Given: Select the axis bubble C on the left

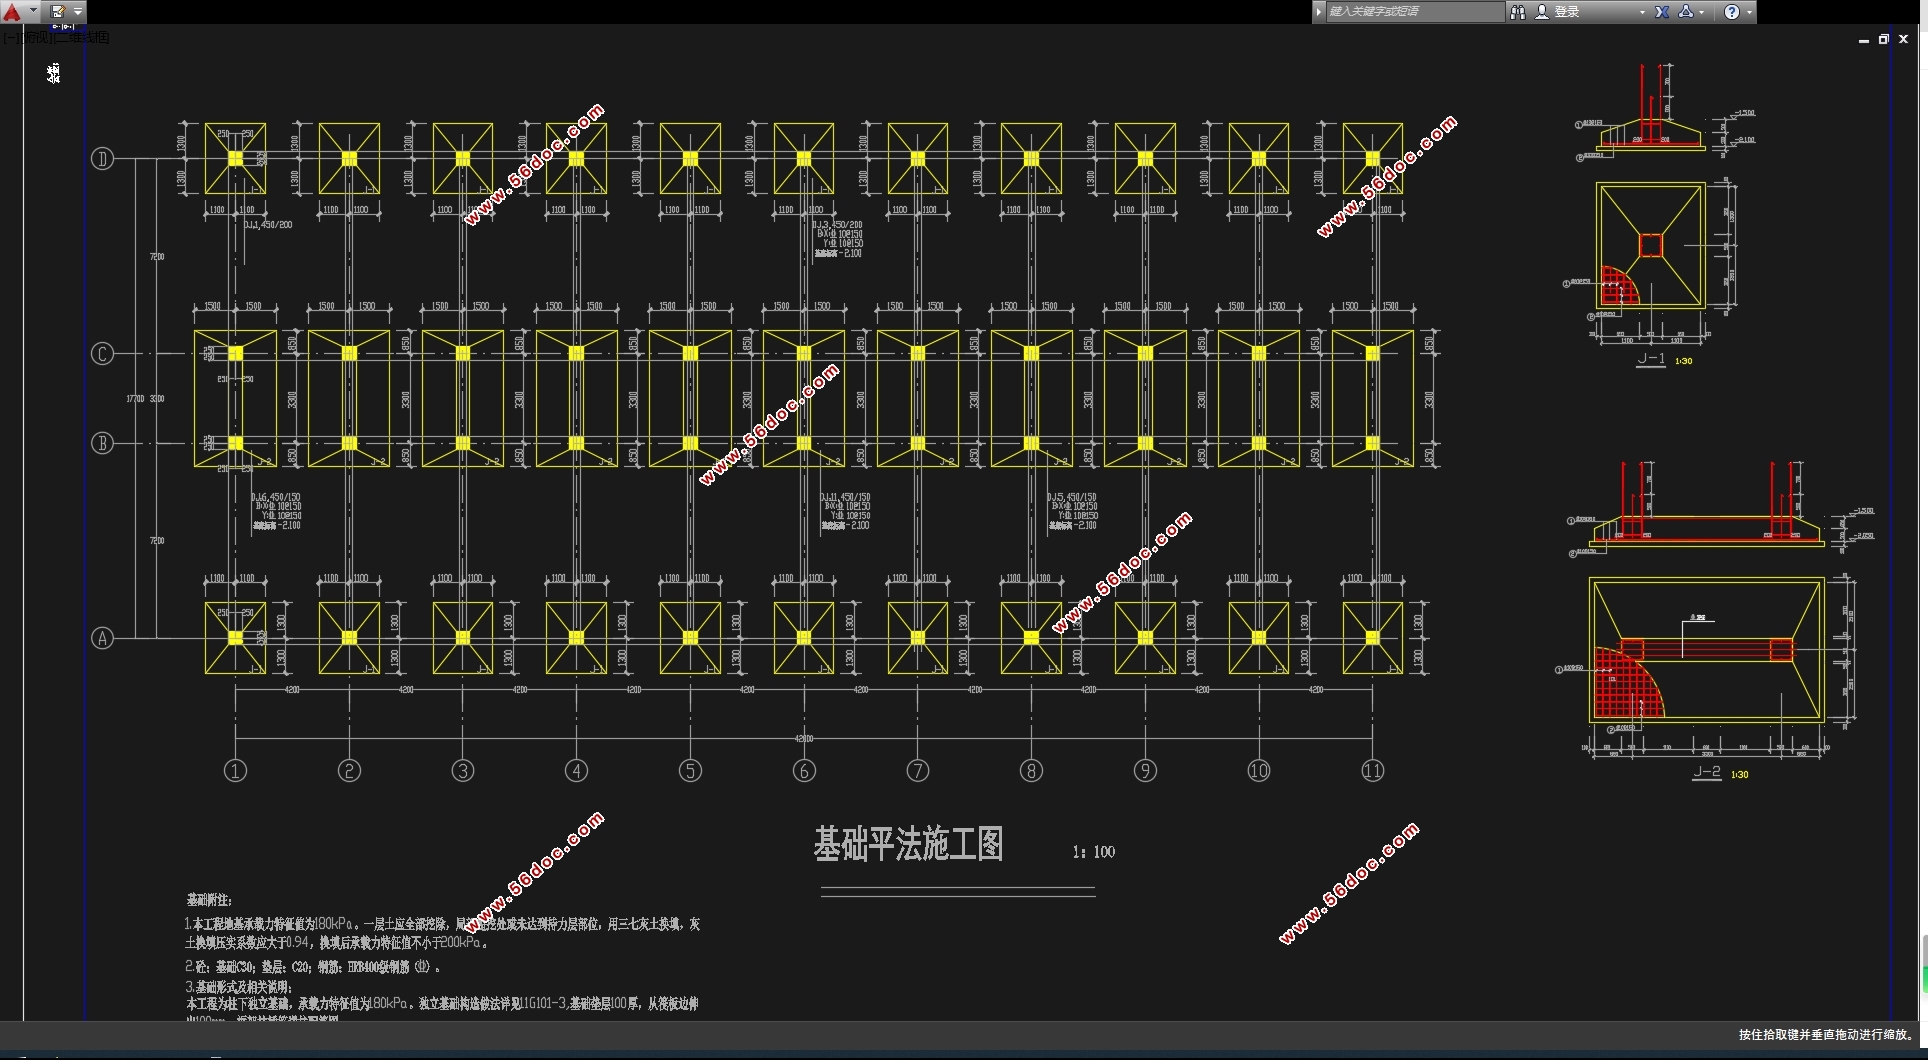Looking at the screenshot, I should [x=102, y=354].
